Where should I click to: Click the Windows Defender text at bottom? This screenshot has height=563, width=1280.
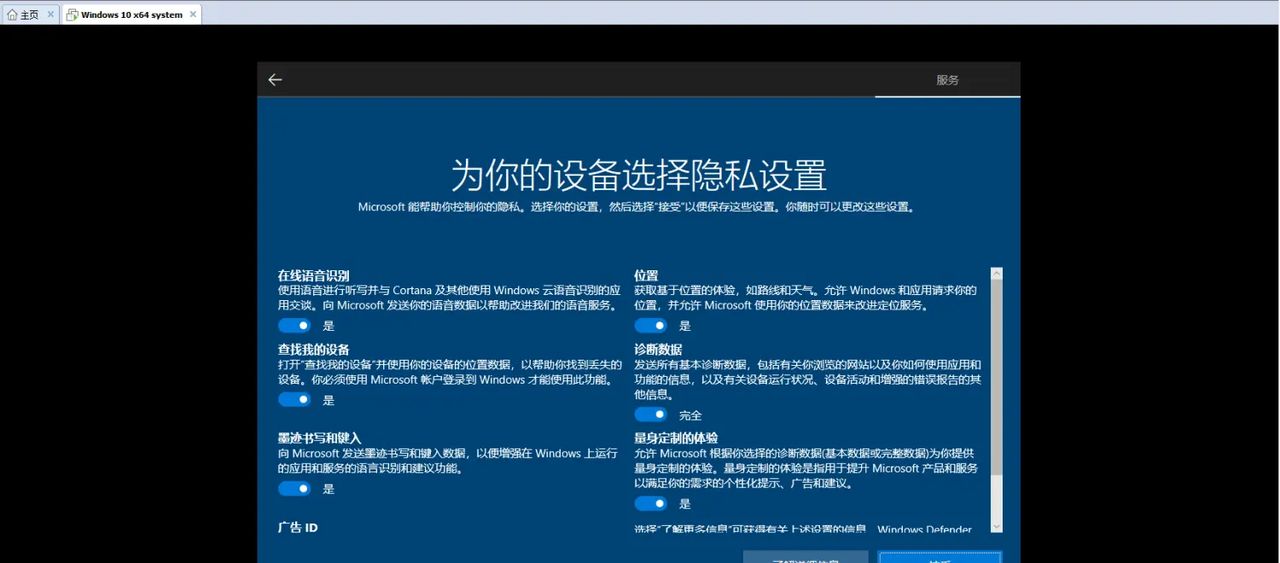924,529
